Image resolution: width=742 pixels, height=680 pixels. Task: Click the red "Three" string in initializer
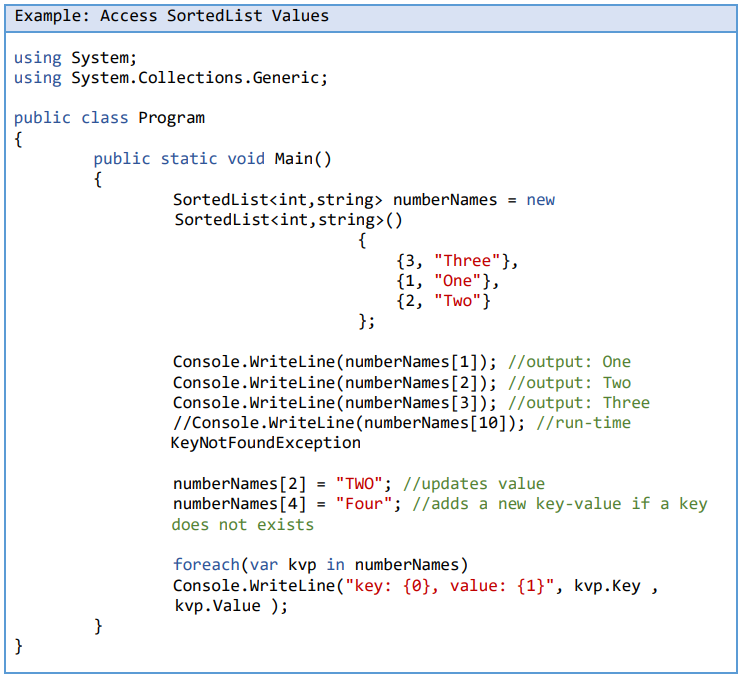[x=467, y=261]
